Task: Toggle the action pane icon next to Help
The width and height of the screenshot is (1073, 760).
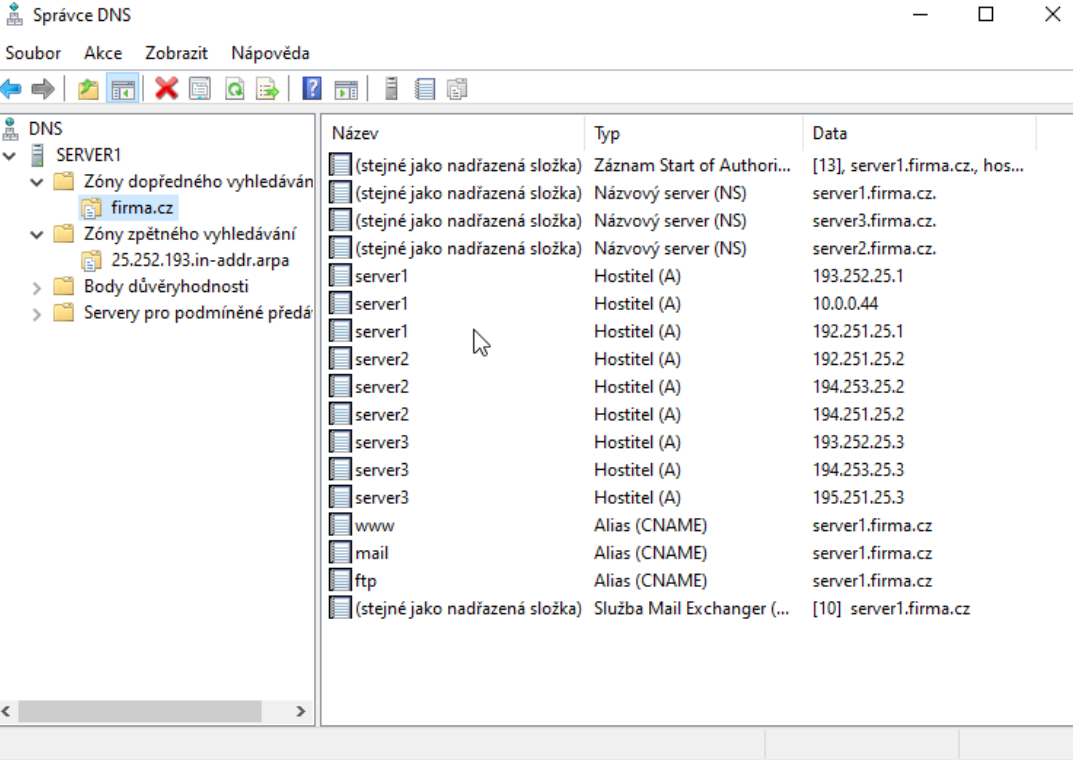Action: coord(346,89)
